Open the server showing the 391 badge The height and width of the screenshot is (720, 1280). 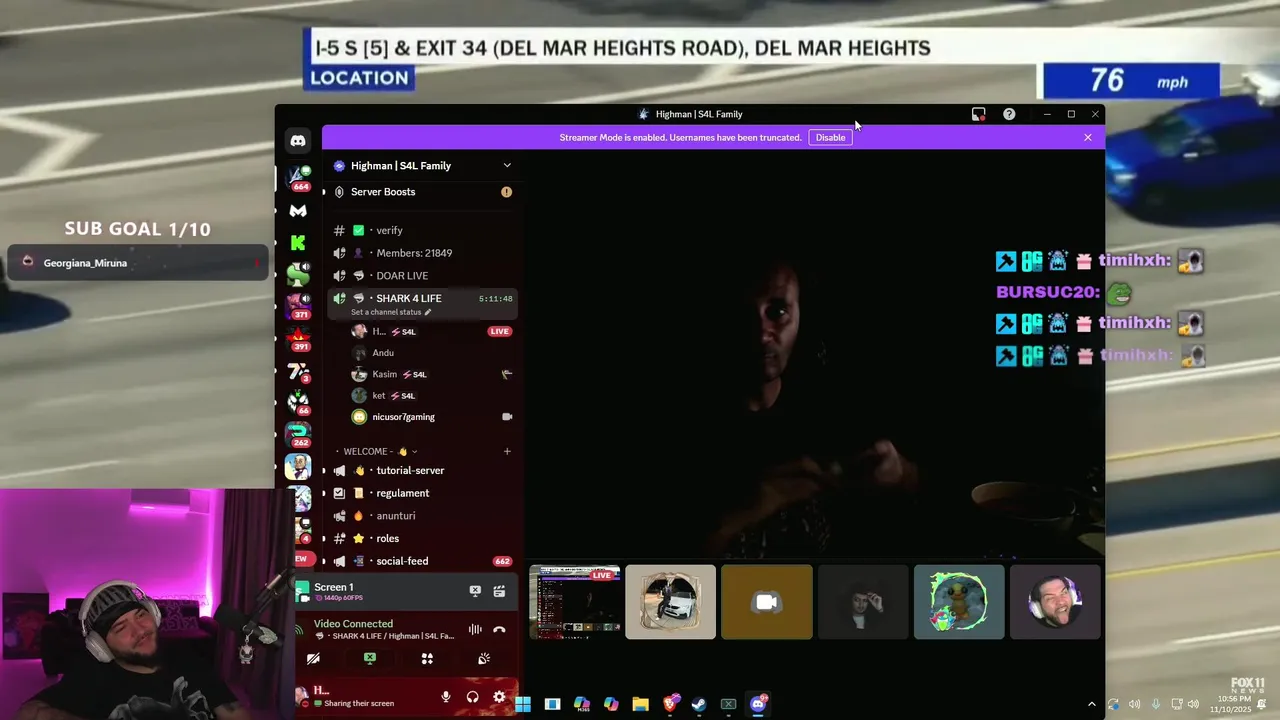click(x=298, y=339)
